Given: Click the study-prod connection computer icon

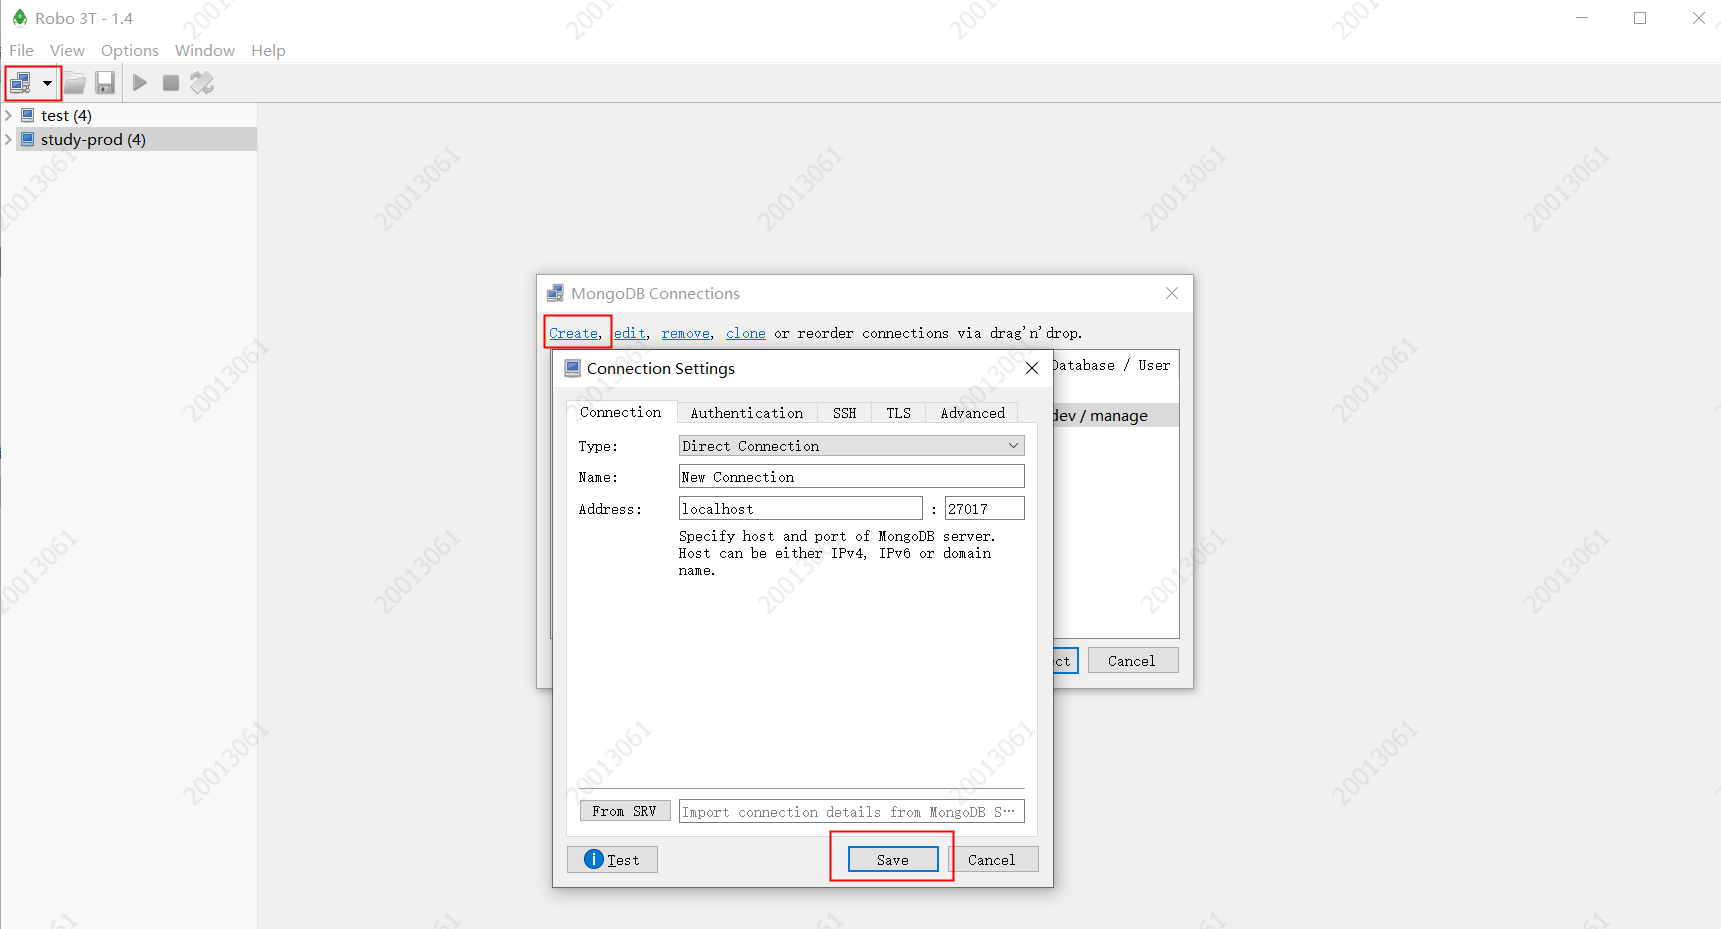Looking at the screenshot, I should [28, 139].
